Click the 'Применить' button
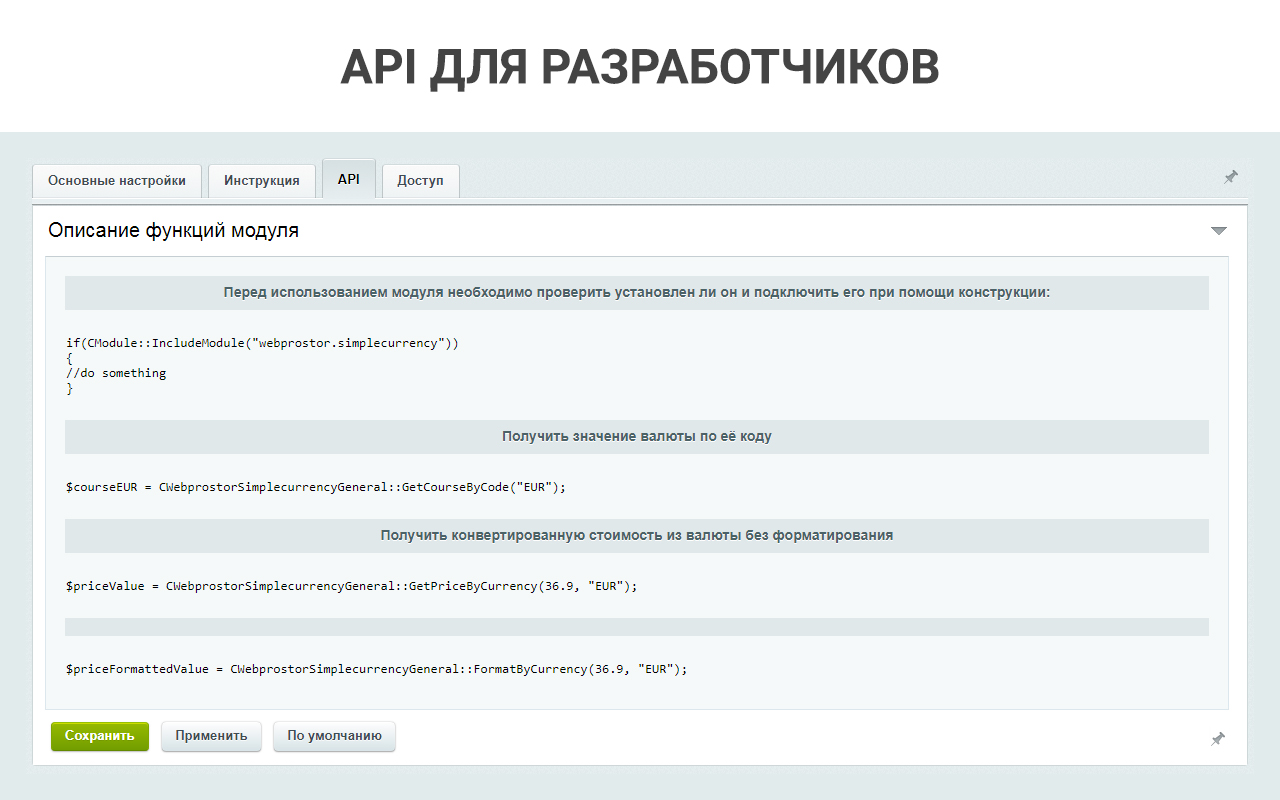Image resolution: width=1280 pixels, height=800 pixels. [211, 736]
